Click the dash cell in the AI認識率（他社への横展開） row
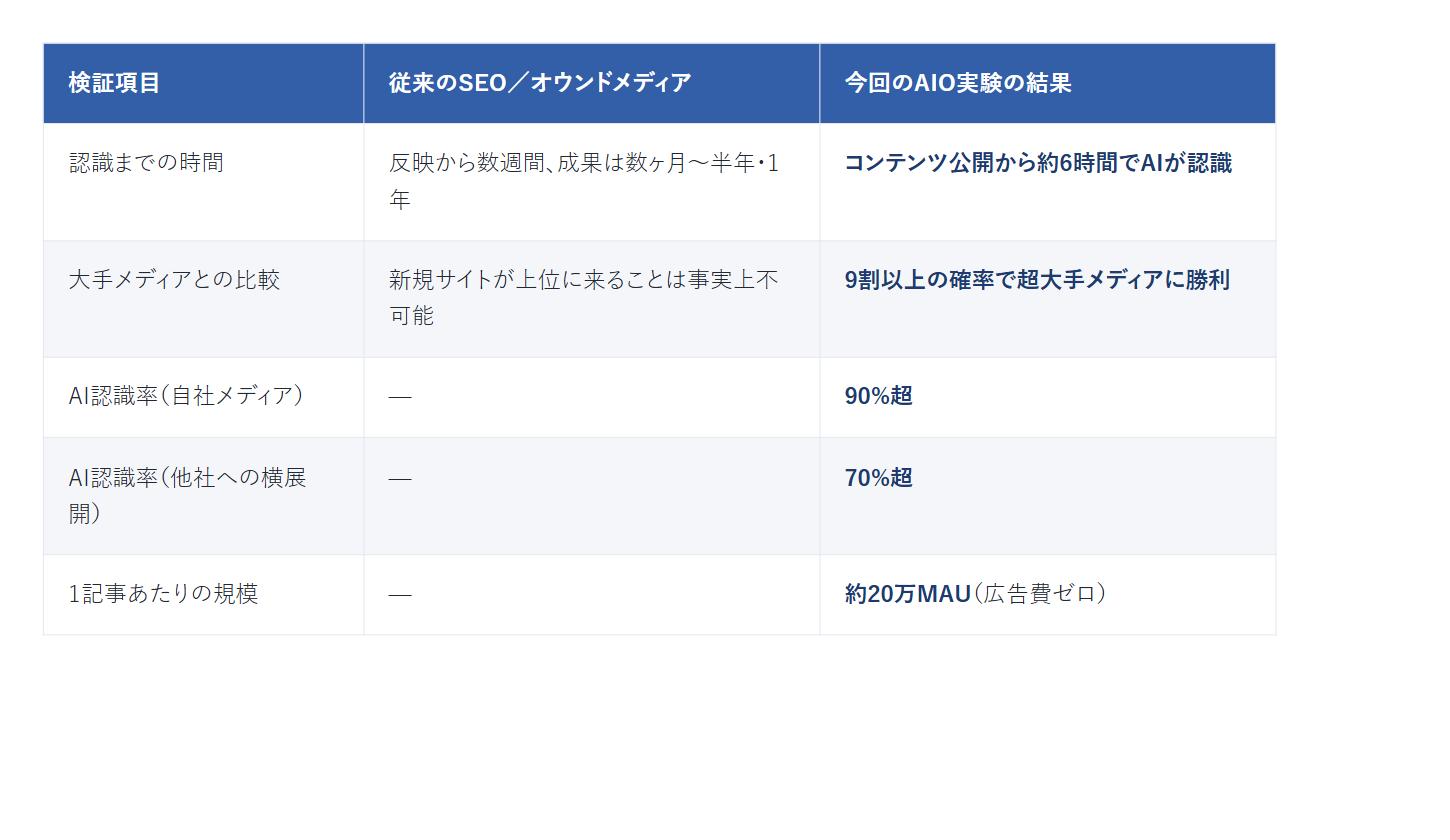The height and width of the screenshot is (840, 1450). (x=592, y=496)
